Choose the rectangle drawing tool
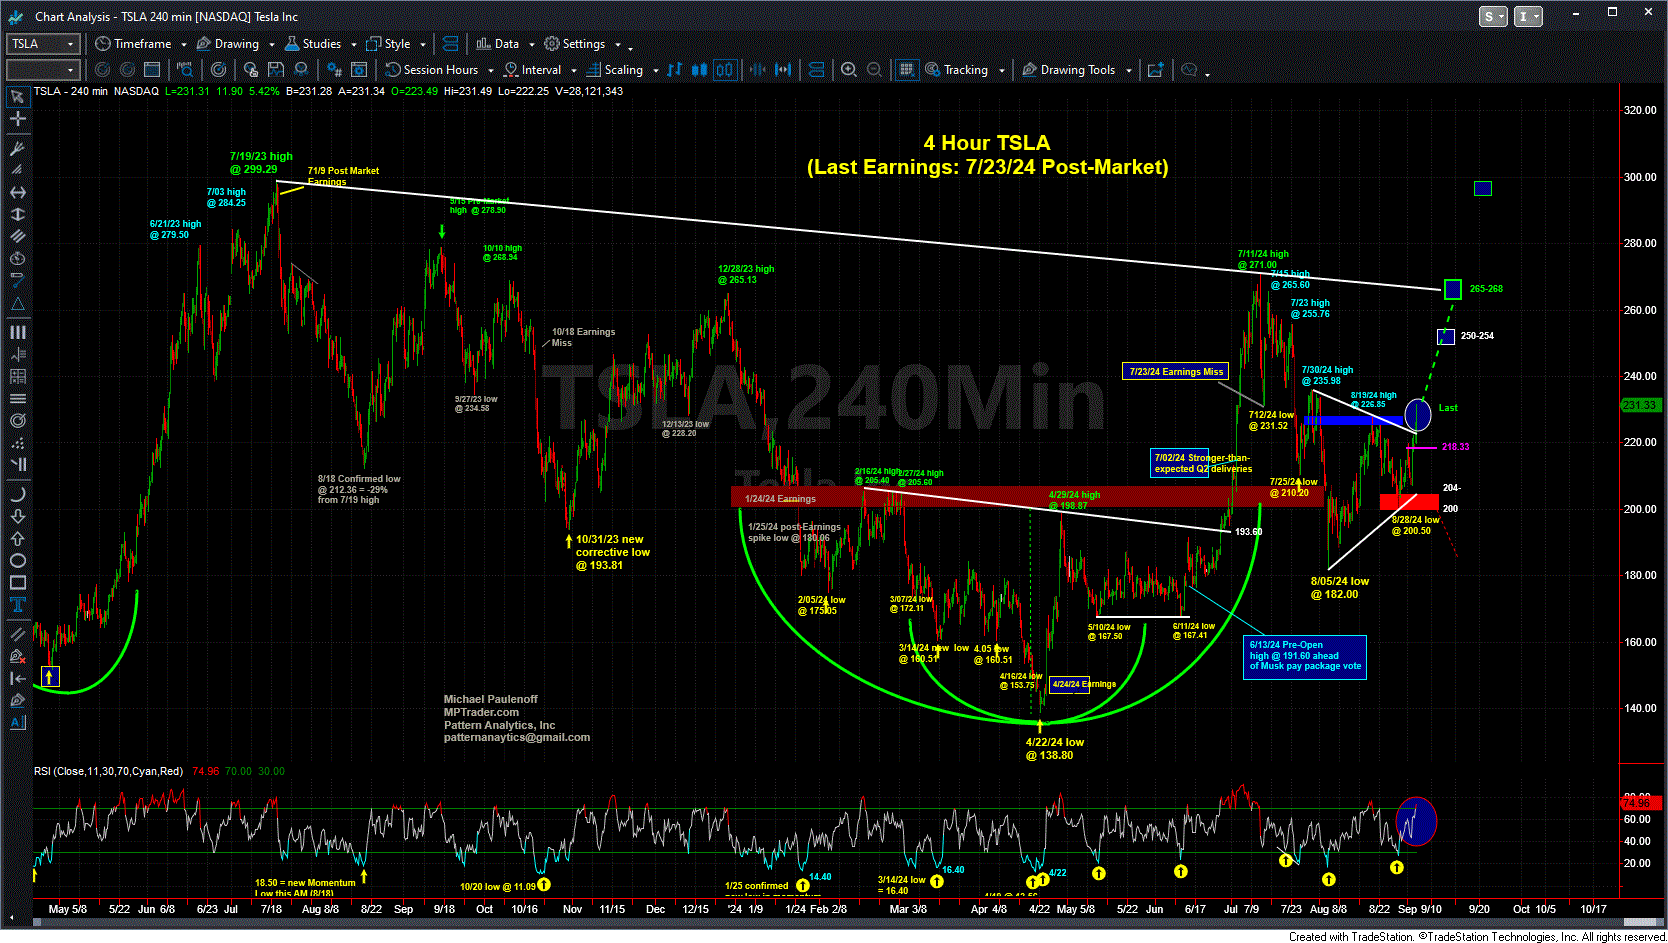 point(18,583)
